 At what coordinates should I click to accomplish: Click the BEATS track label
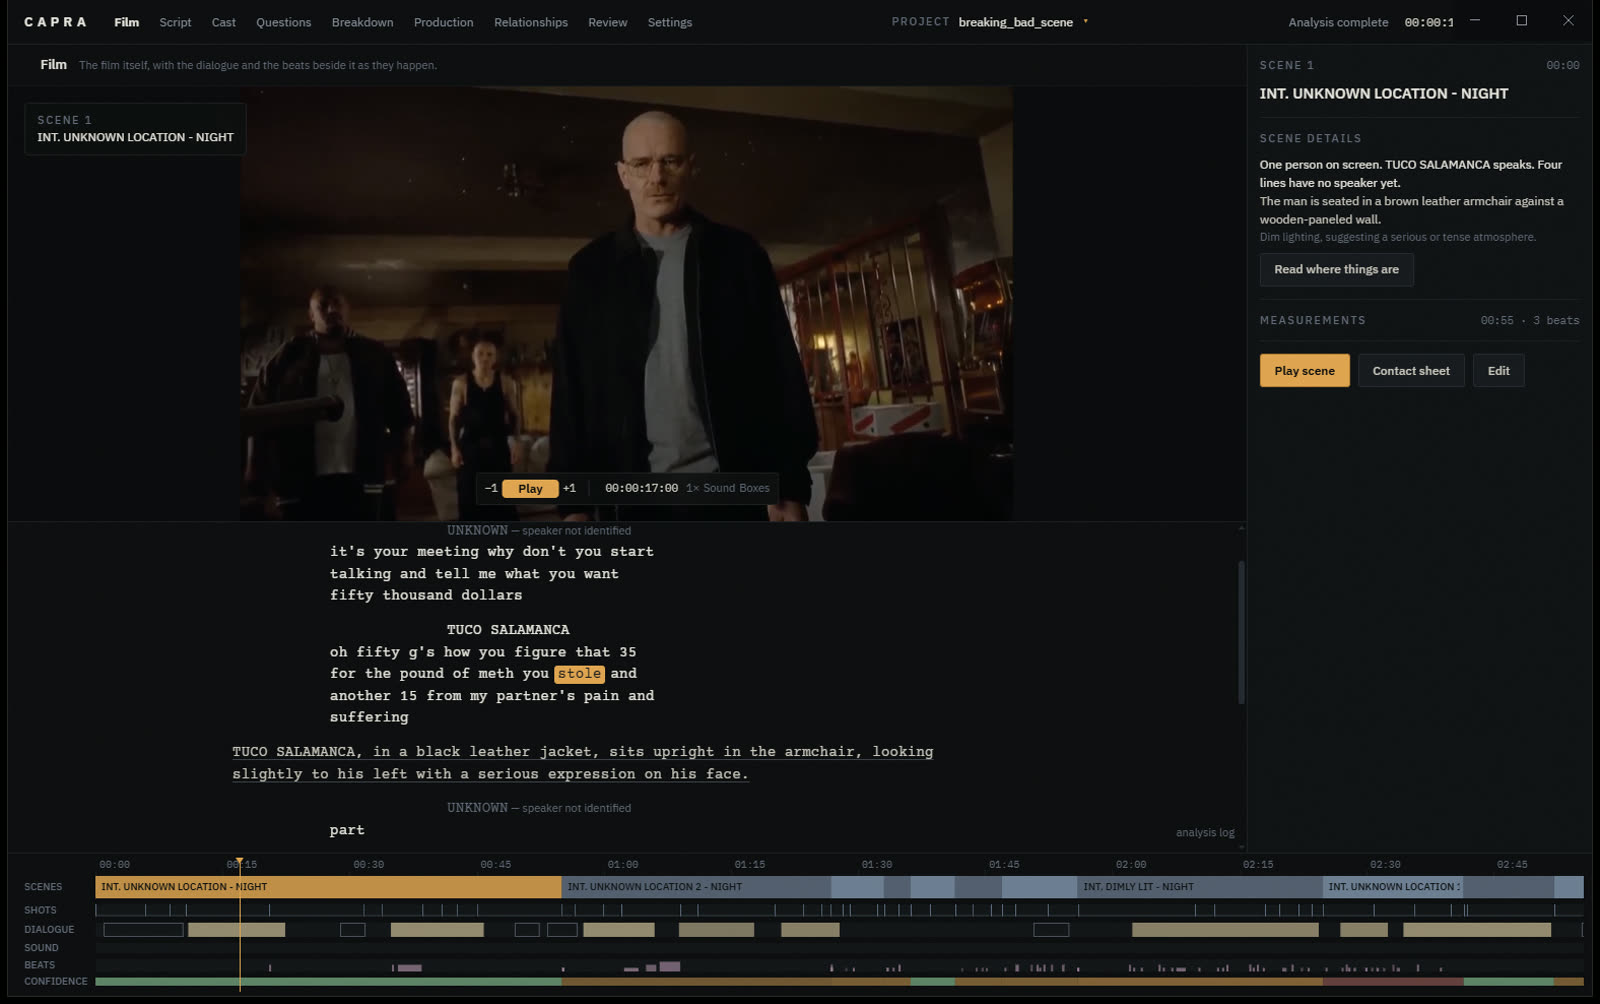39,966
